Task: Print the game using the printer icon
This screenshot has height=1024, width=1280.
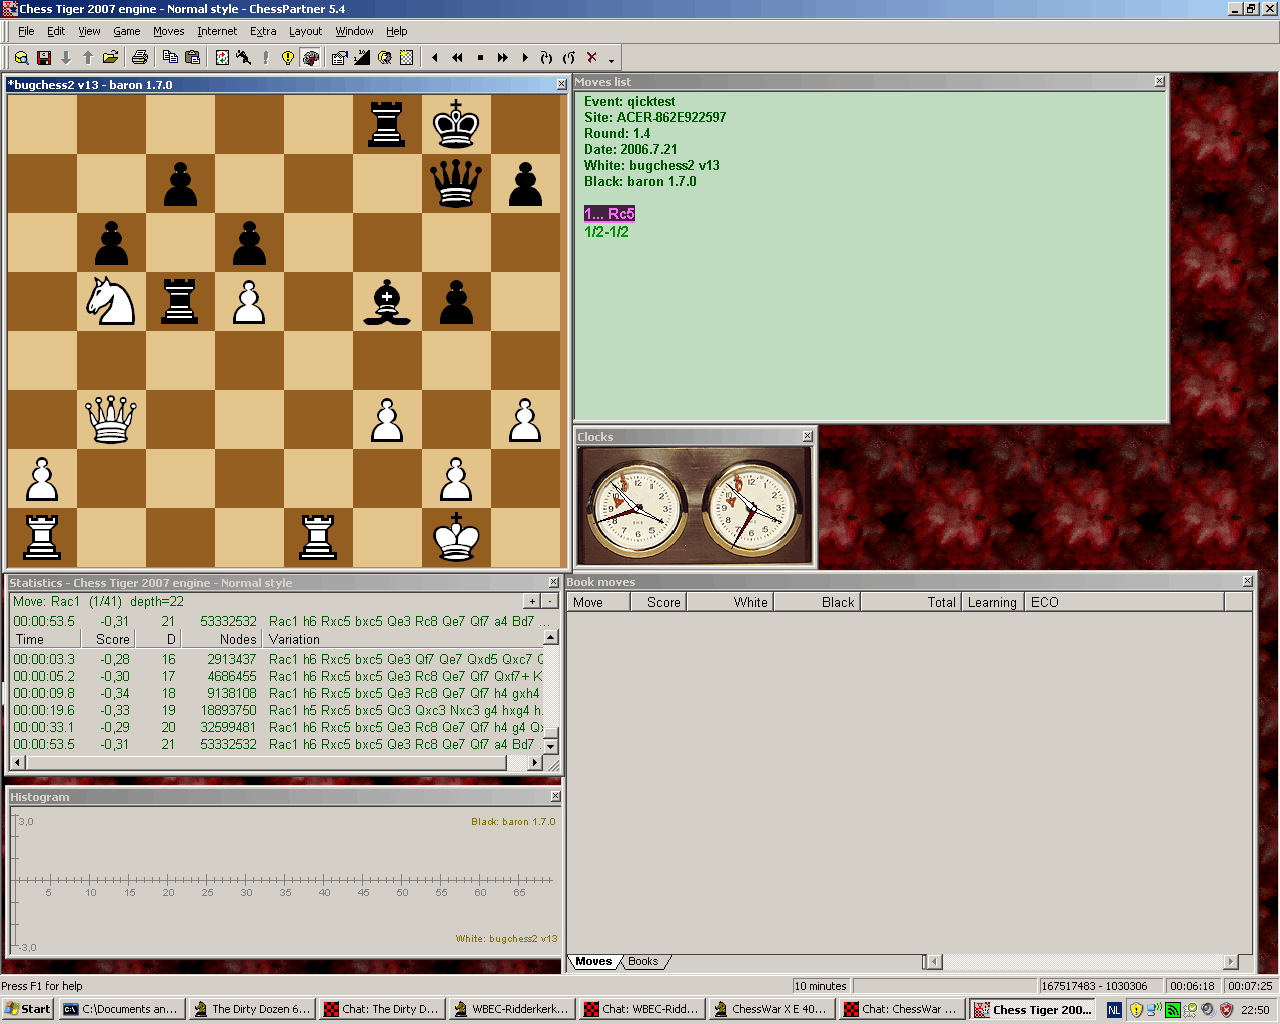Action: [140, 58]
